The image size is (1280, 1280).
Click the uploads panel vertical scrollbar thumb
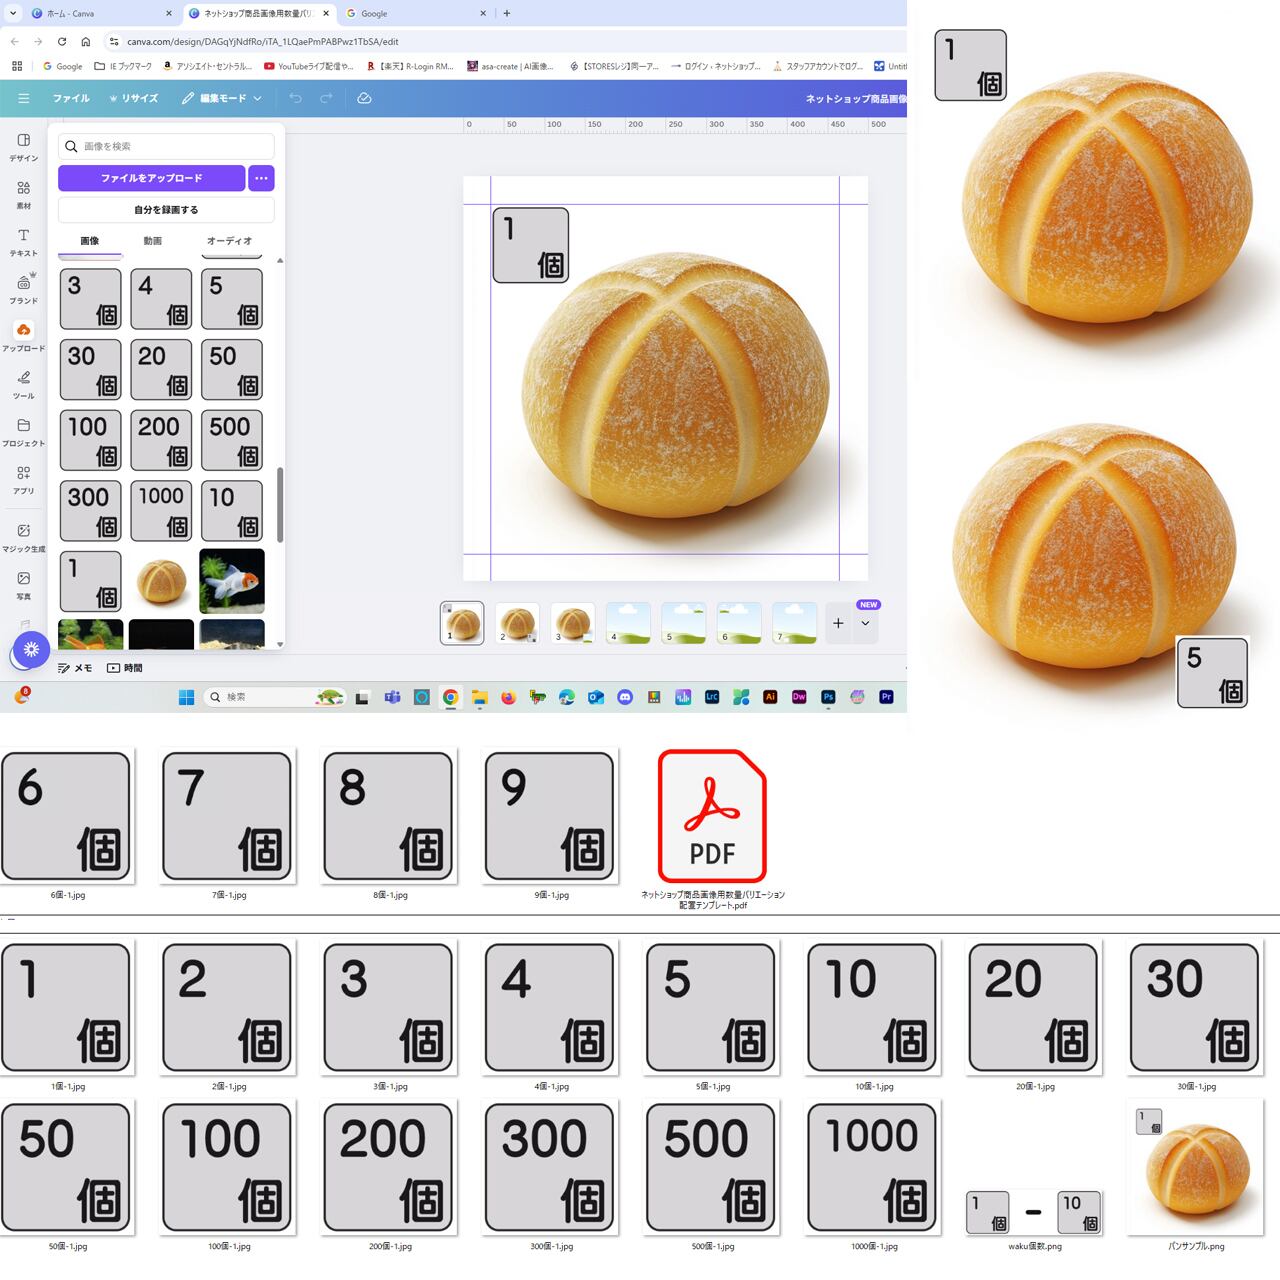click(x=280, y=505)
